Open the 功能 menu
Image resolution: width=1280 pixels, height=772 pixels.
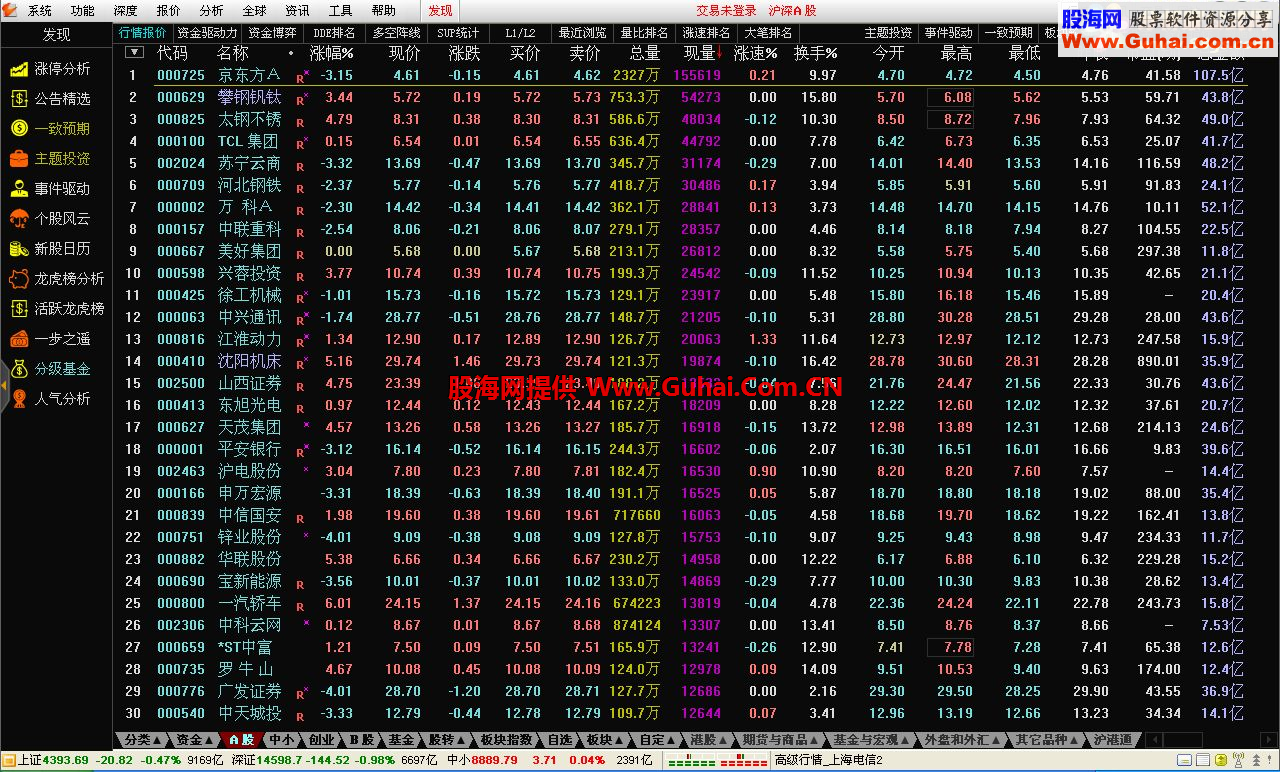click(83, 11)
